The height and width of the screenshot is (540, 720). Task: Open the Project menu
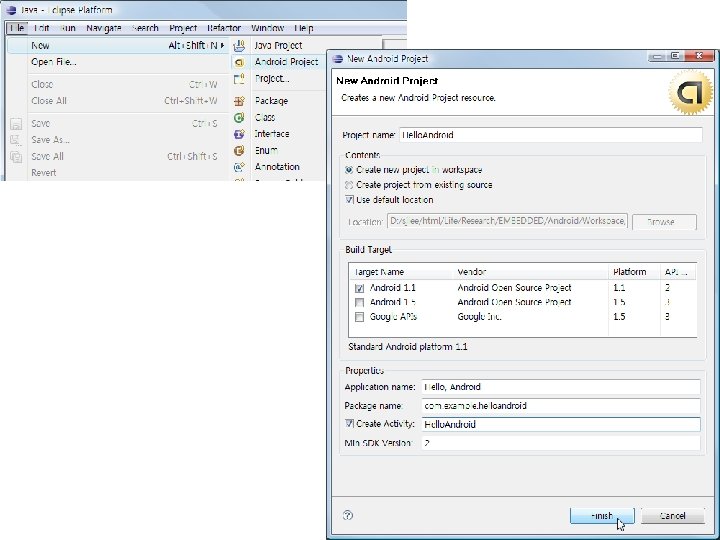183,28
